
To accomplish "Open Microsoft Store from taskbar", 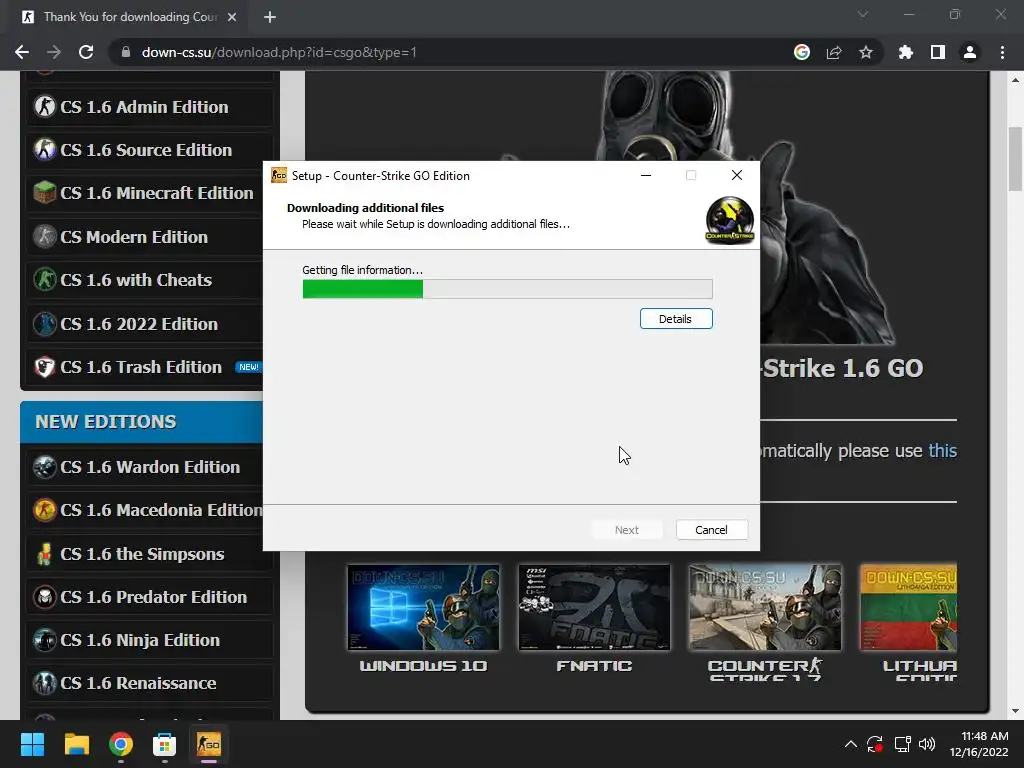I will click(x=165, y=744).
